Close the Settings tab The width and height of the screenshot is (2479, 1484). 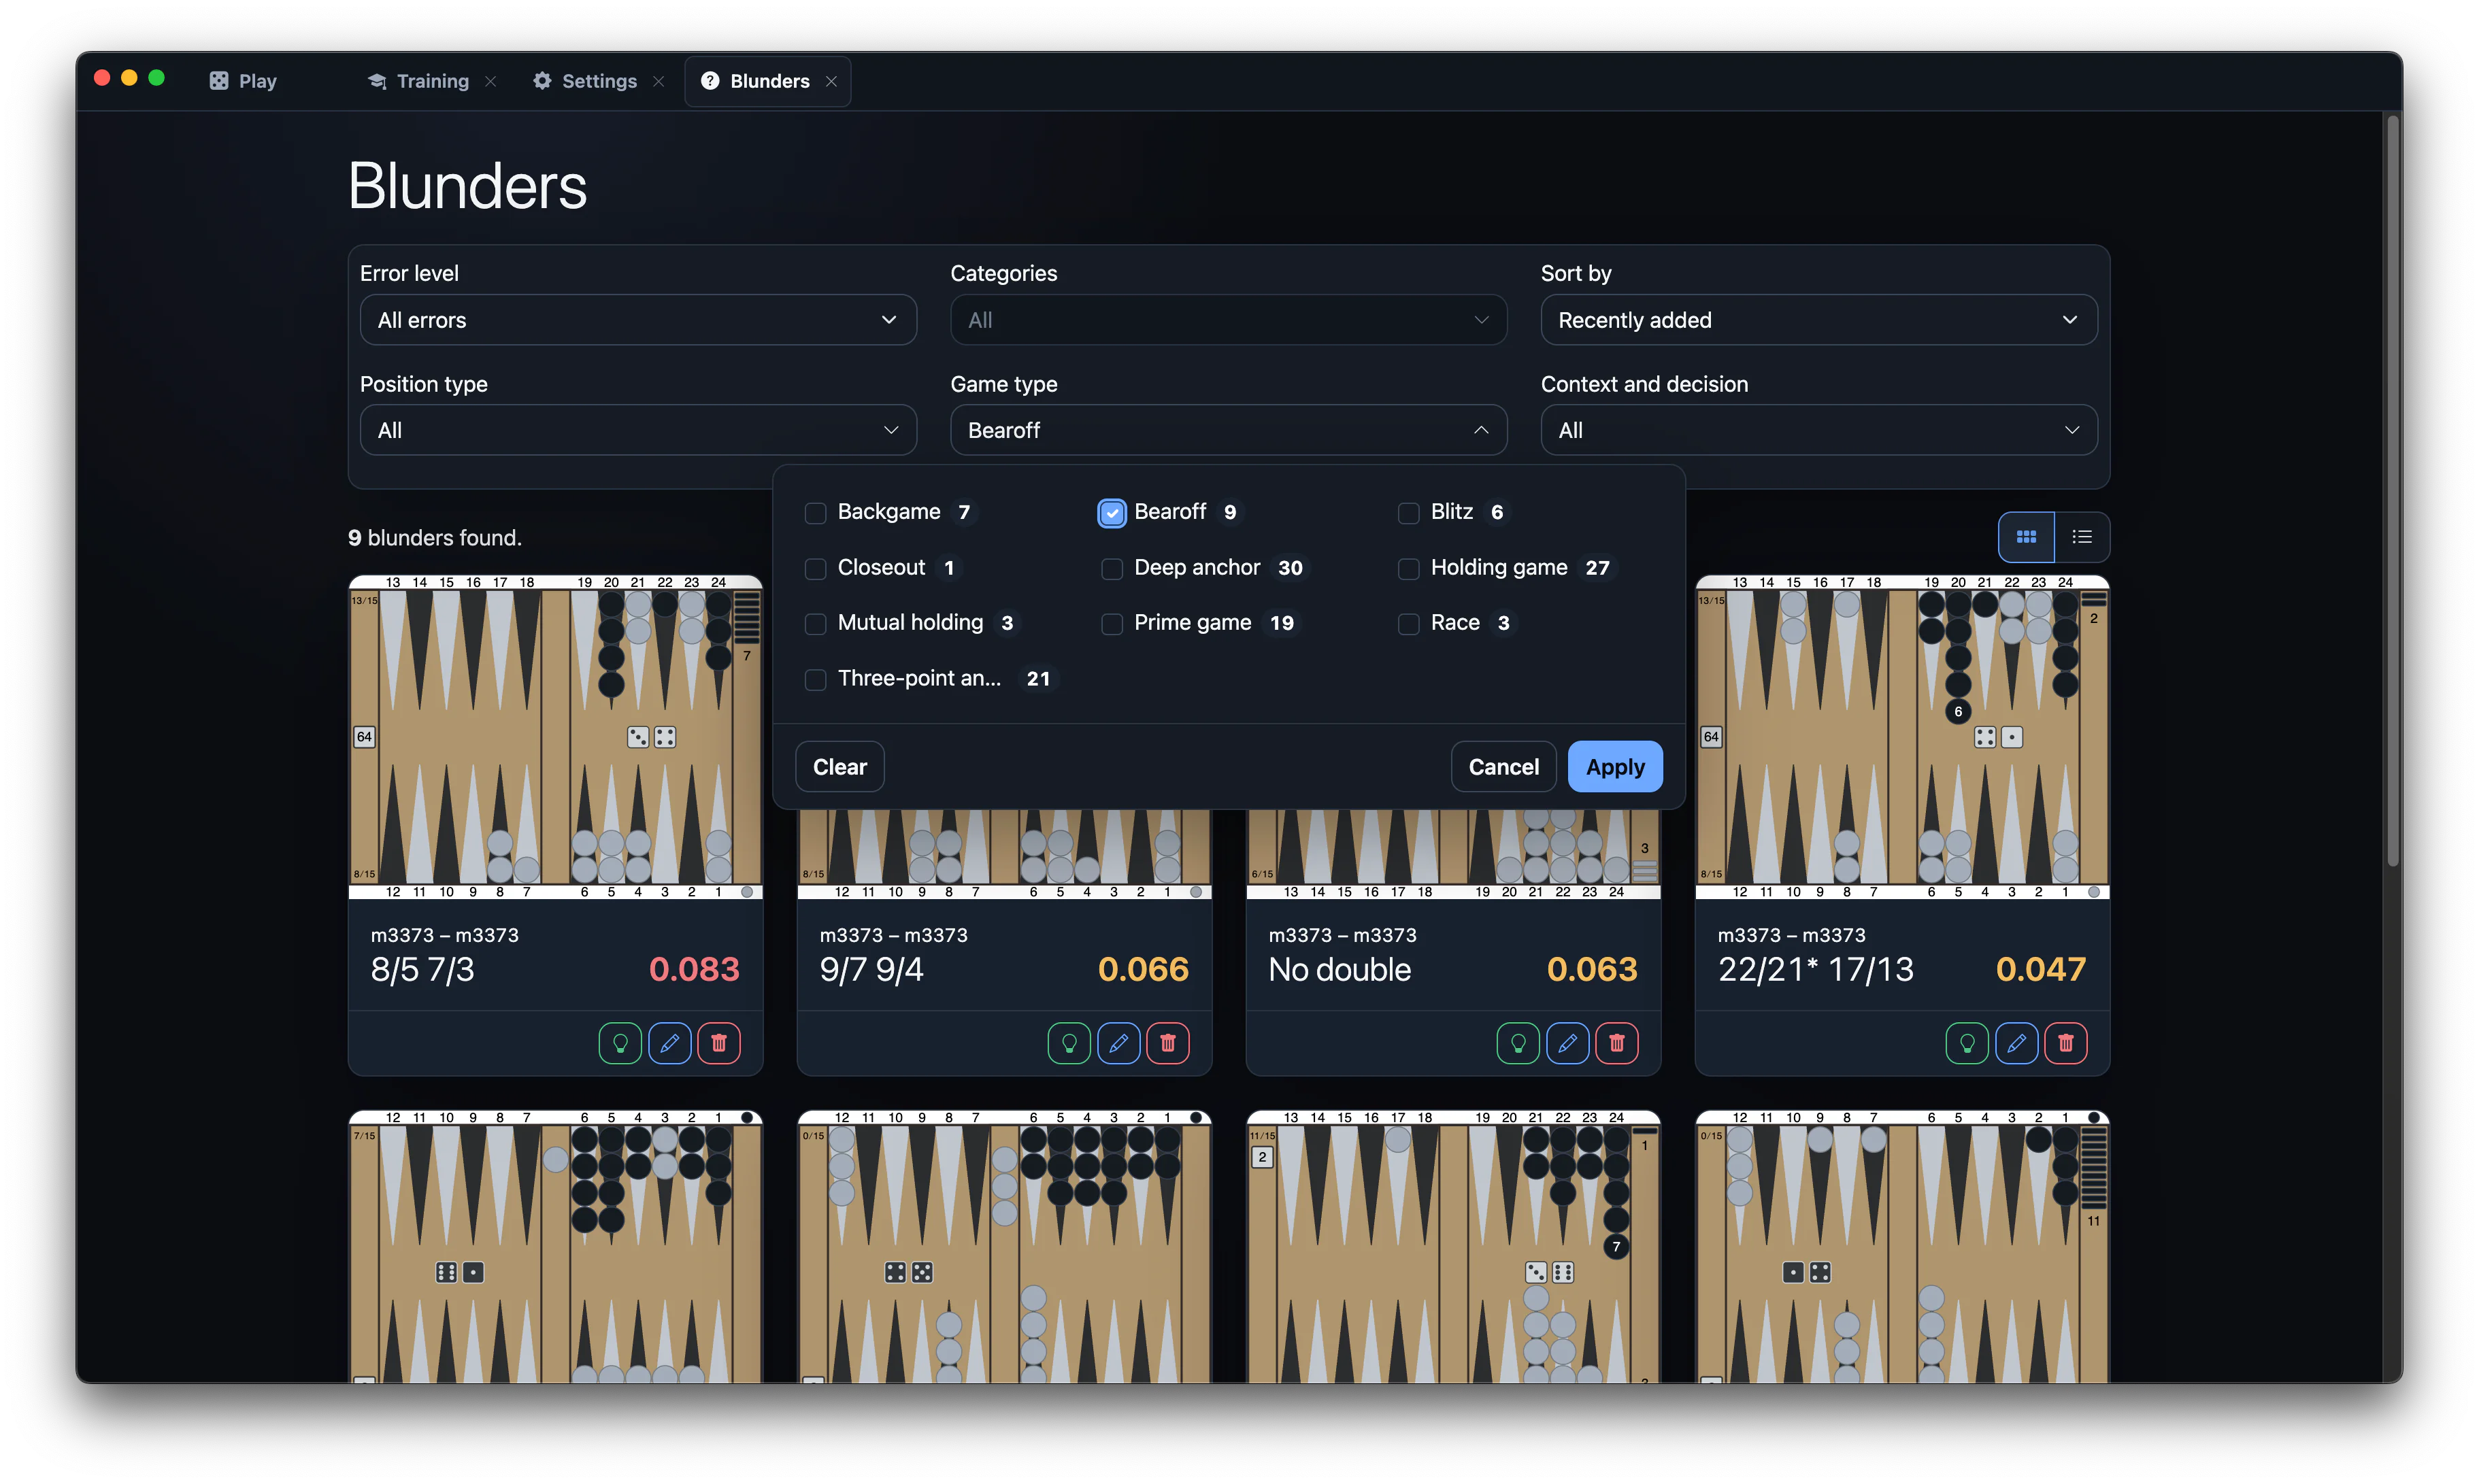pos(658,81)
